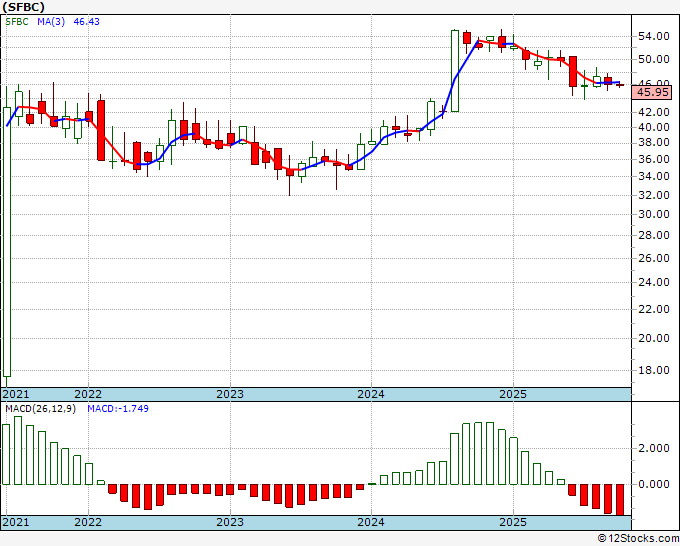Select 2022 on the price chart timeline
The width and height of the screenshot is (680, 546).
88,394
